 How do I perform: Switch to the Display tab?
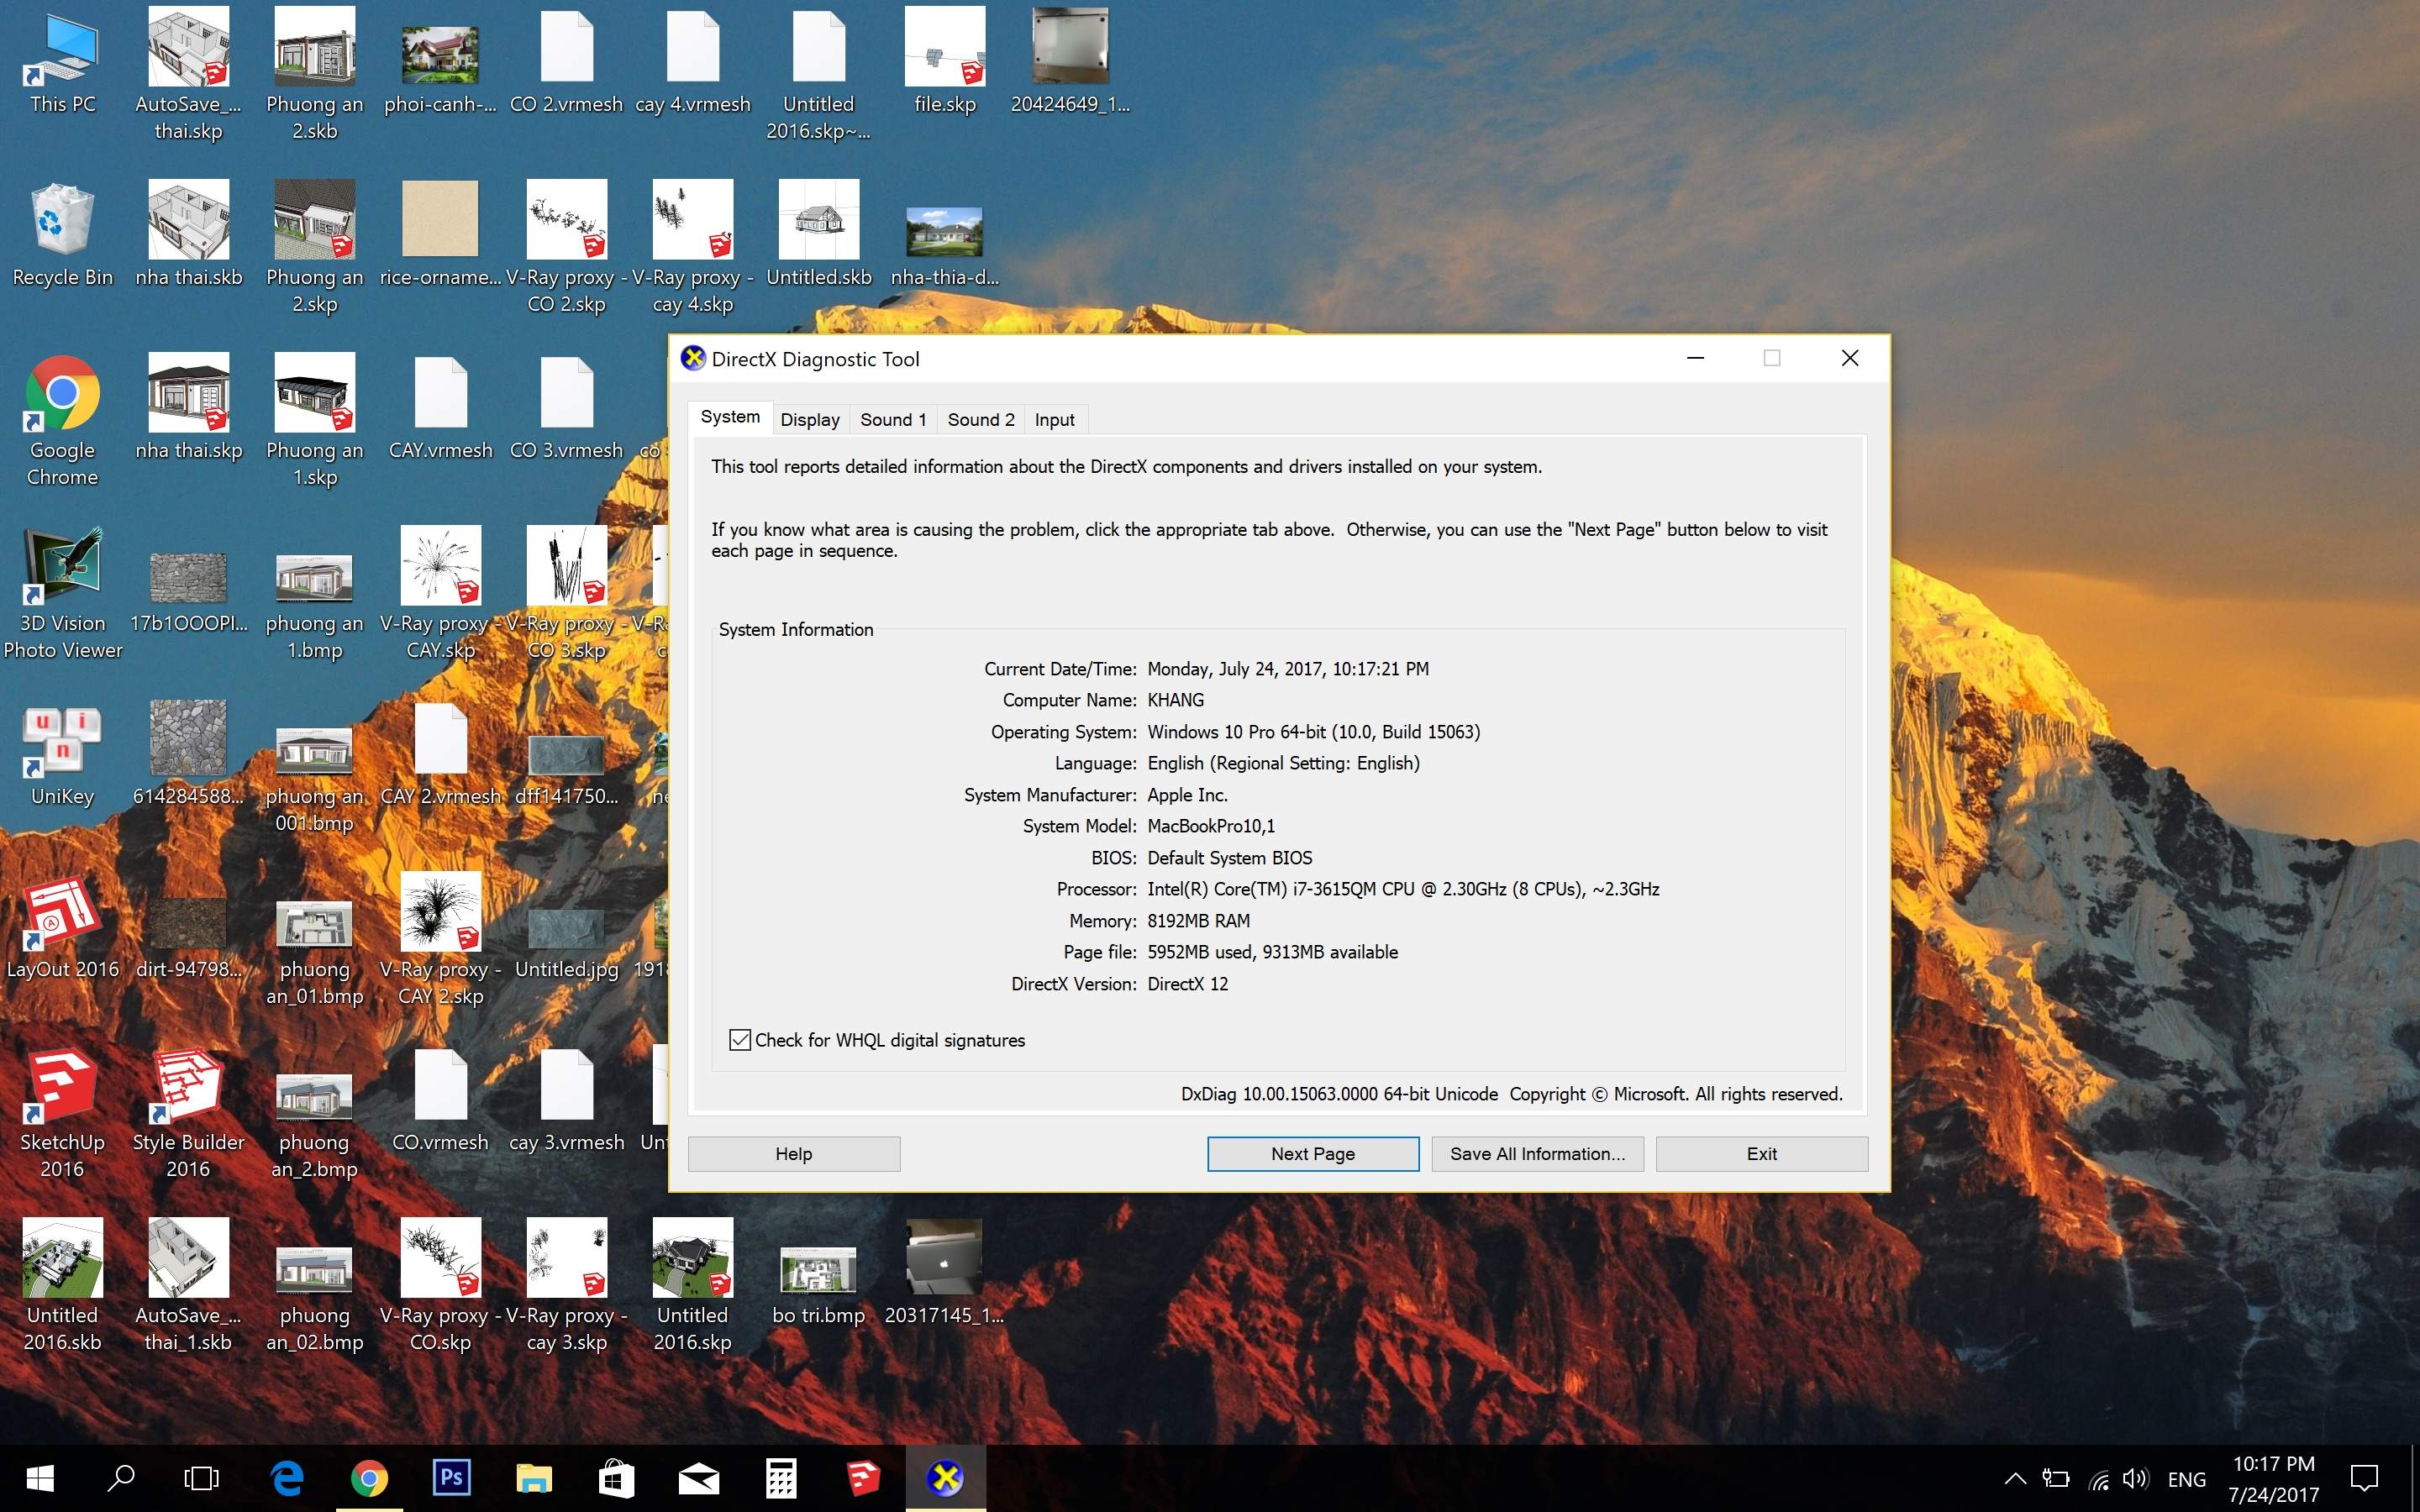click(810, 420)
